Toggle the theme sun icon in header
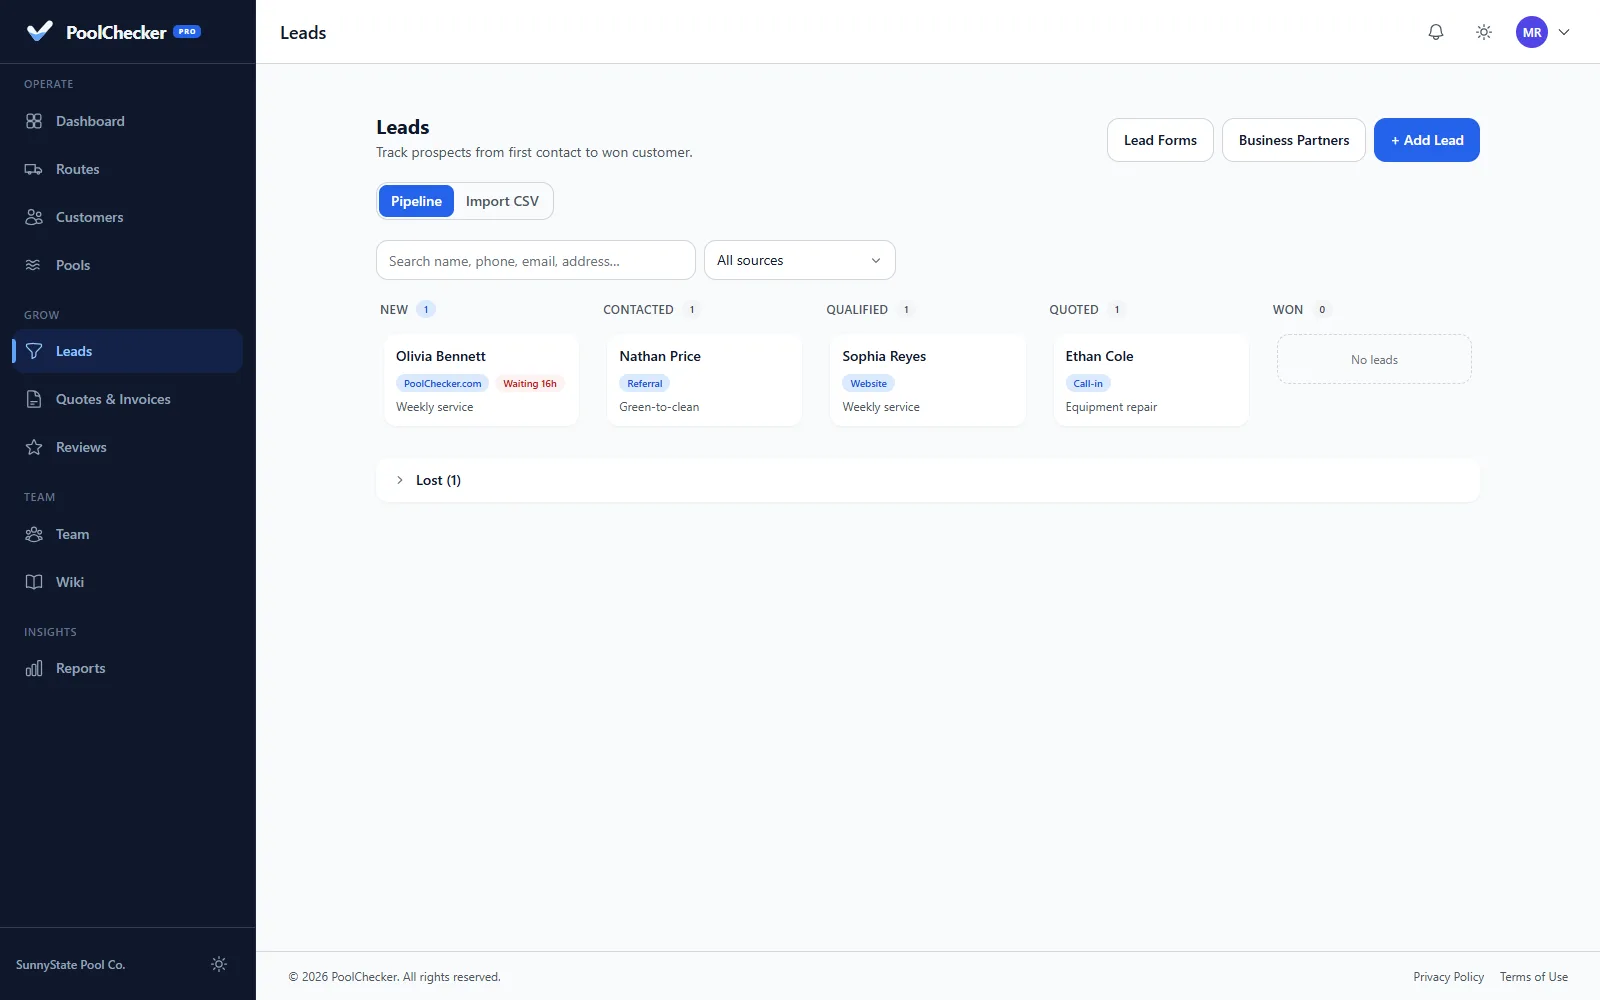Viewport: 1600px width, 1000px height. (1484, 32)
